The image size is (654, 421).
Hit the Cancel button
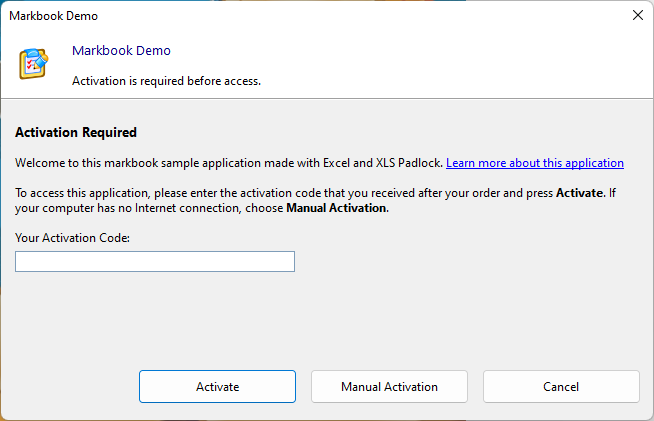[x=561, y=387]
